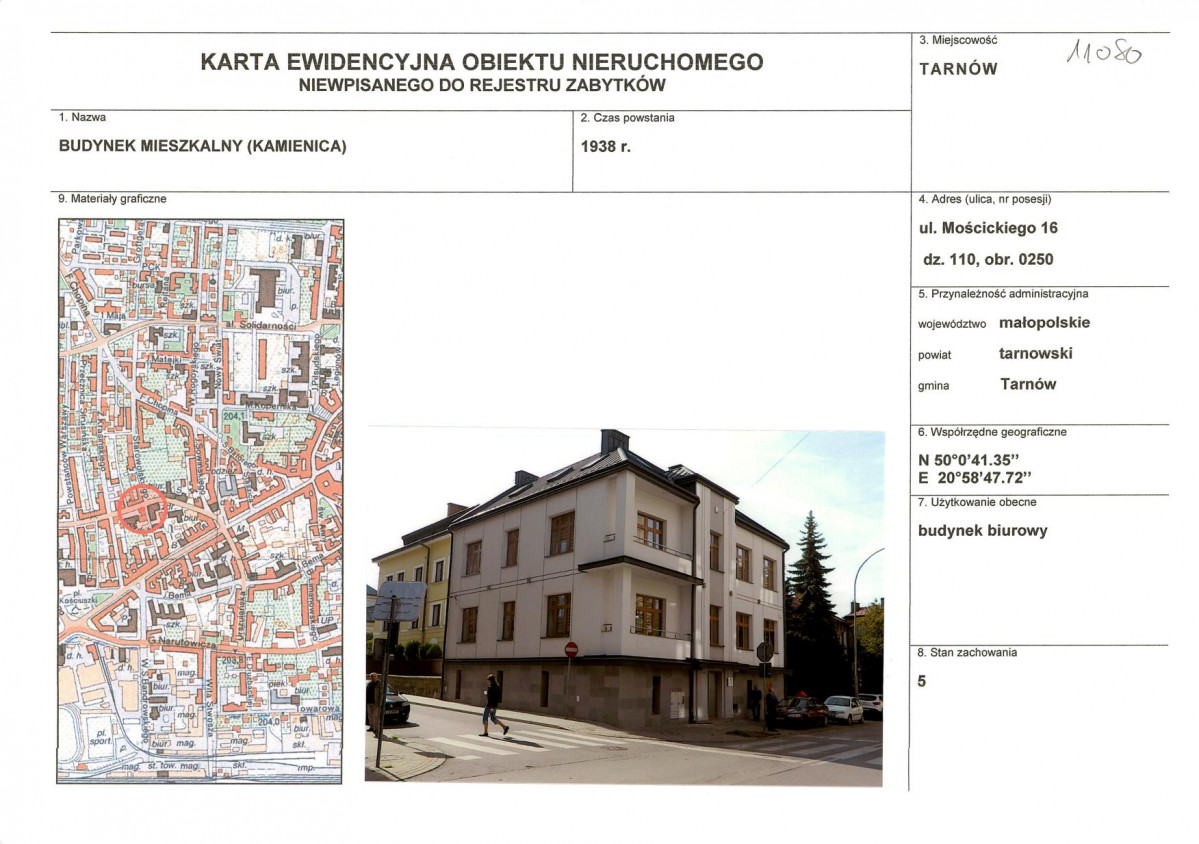Click the 'al. Solidarności' street label on map
This screenshot has width=1199, height=844.
click(262, 326)
